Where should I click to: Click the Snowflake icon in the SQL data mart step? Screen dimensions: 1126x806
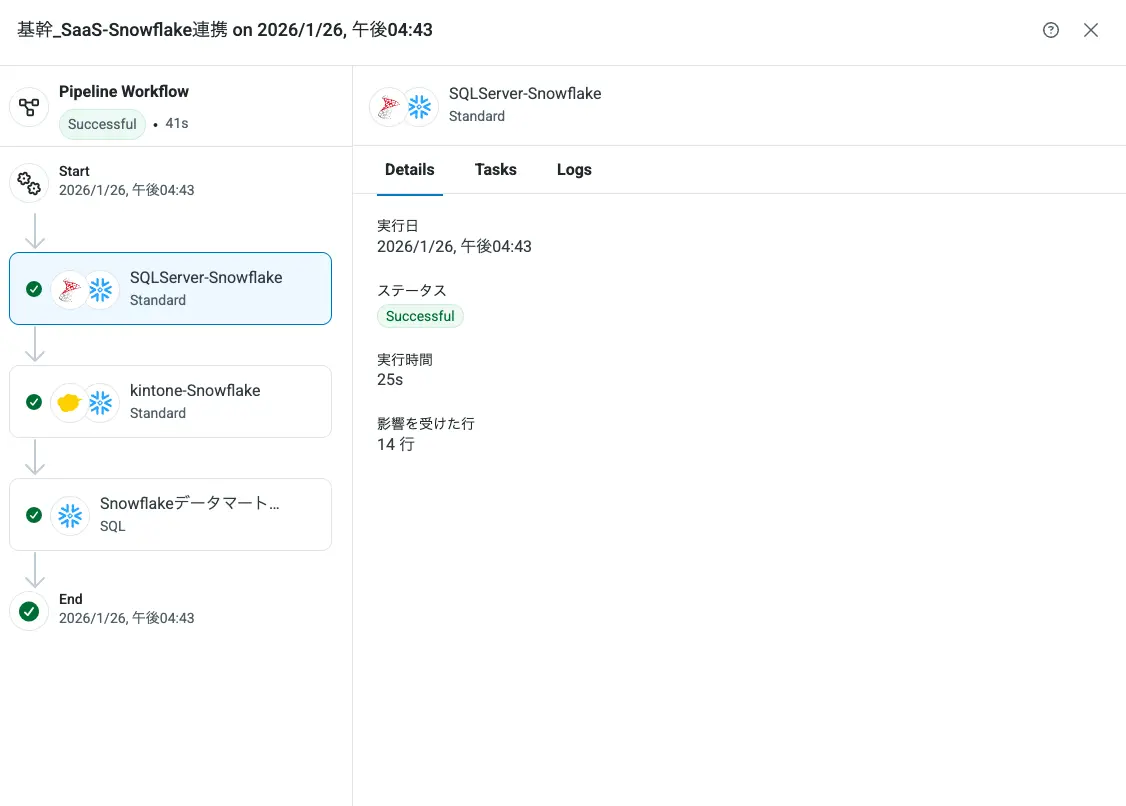[70, 515]
